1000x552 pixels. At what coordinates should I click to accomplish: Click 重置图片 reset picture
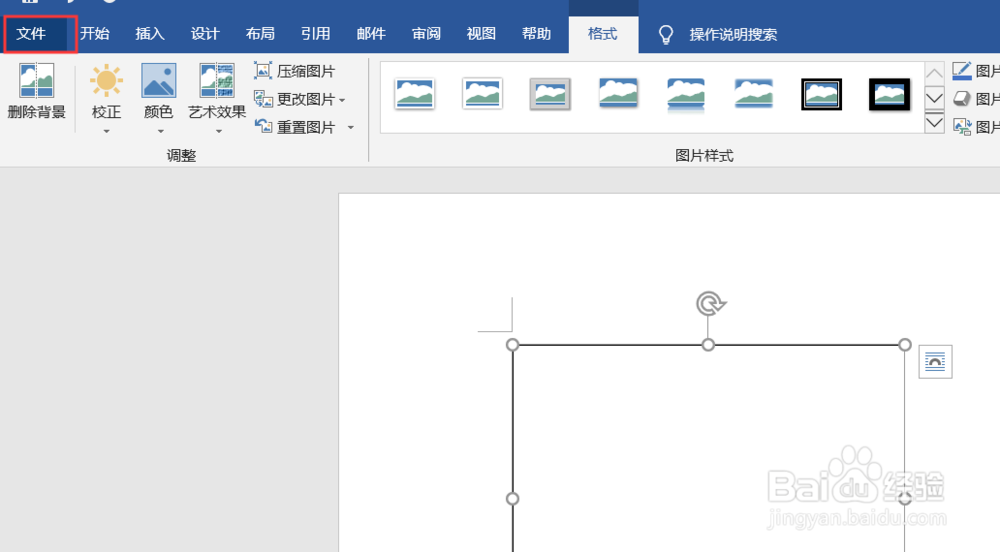(x=295, y=127)
